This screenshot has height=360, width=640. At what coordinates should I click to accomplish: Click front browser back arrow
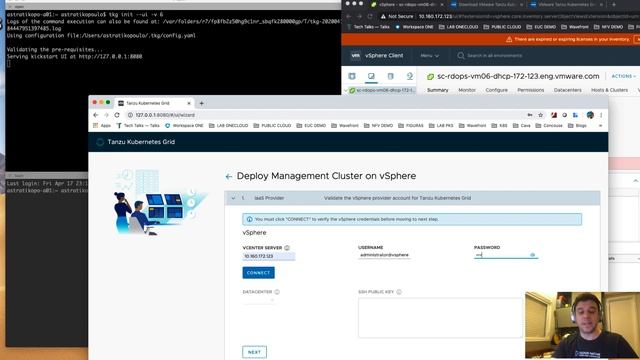pos(96,115)
